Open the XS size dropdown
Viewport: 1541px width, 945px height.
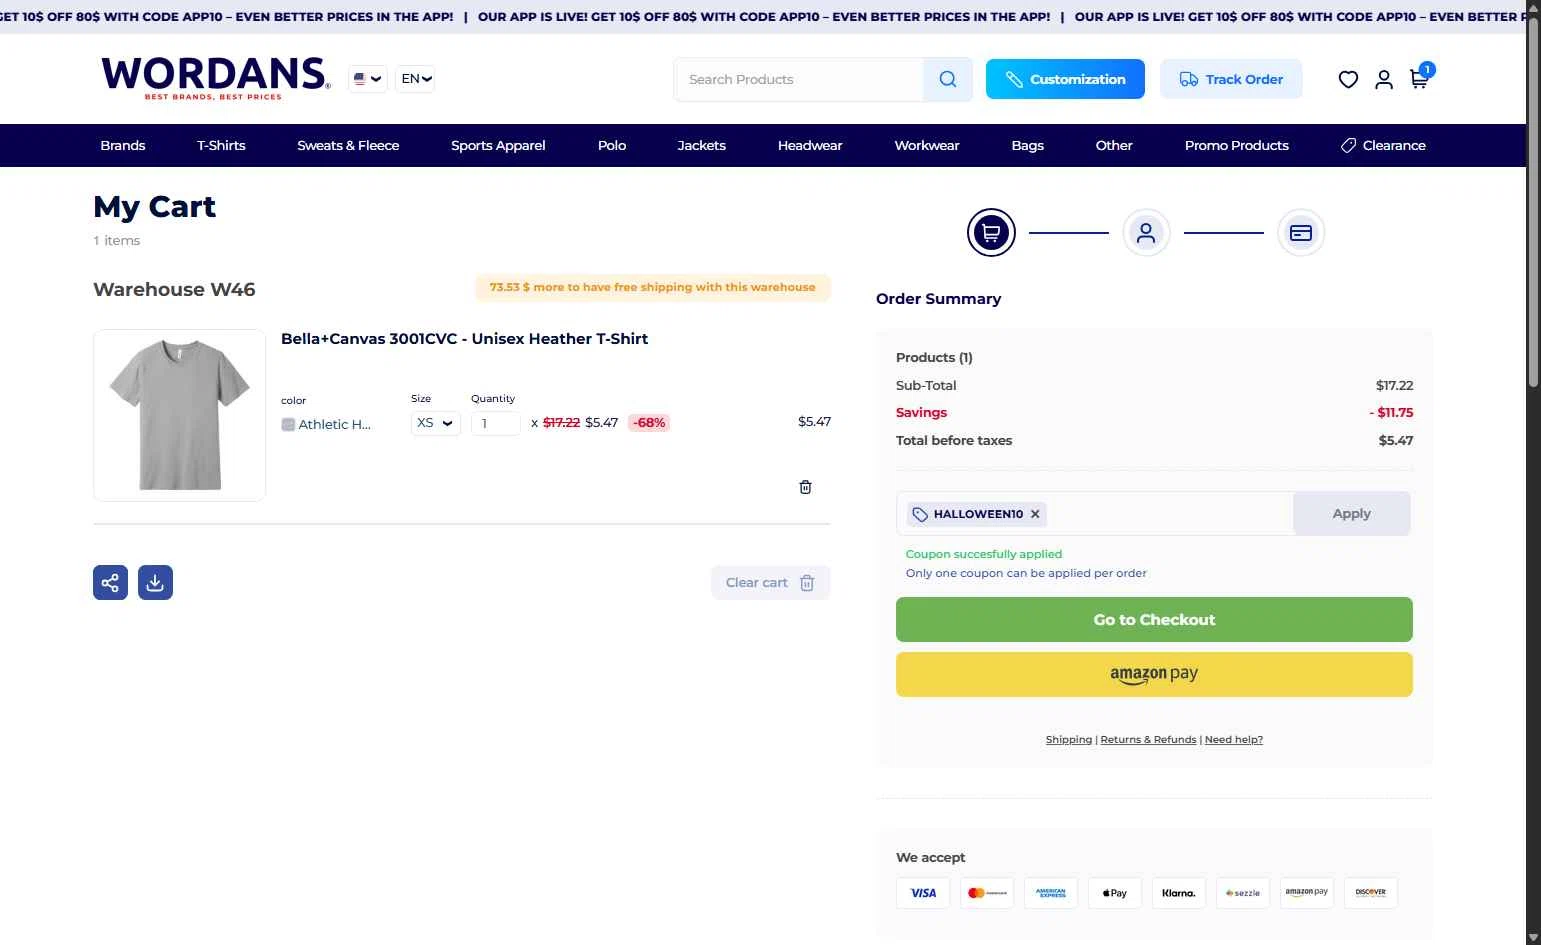point(436,423)
